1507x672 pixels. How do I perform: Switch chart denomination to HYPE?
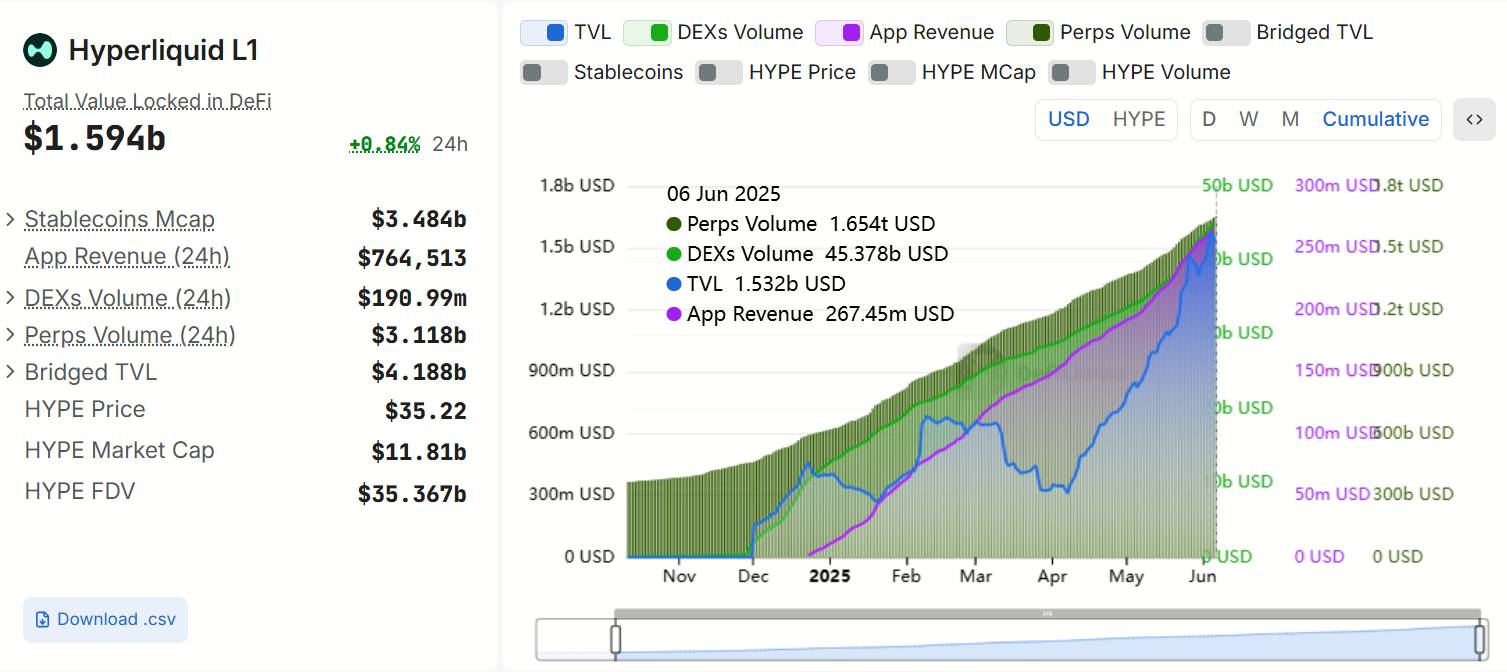[1139, 119]
